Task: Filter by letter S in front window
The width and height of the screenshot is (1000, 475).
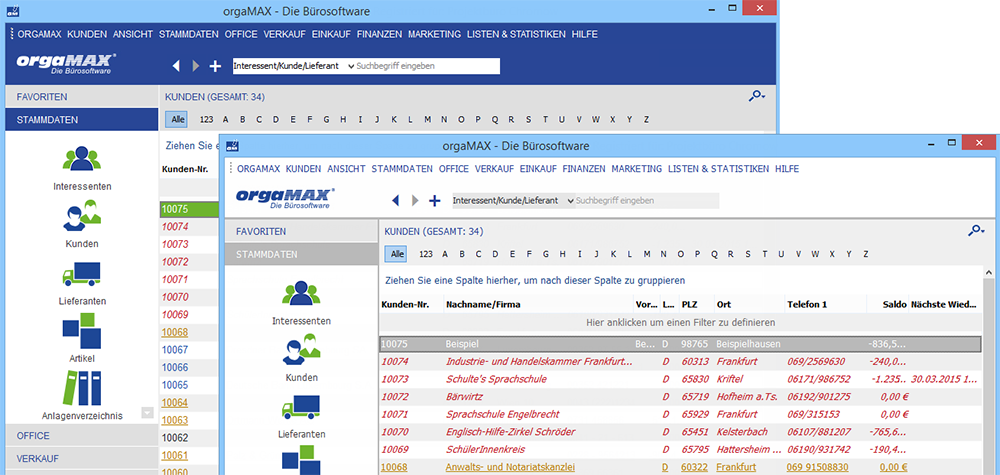Action: coord(748,254)
